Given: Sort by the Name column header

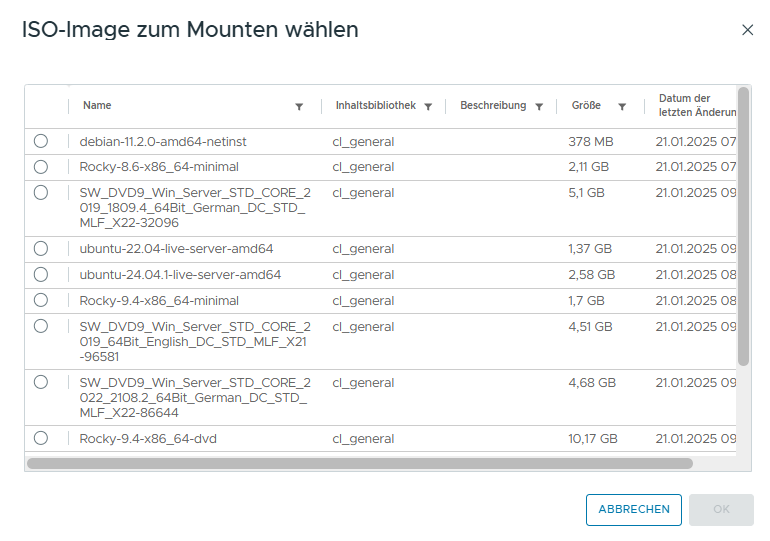Looking at the screenshot, I should click(97, 106).
